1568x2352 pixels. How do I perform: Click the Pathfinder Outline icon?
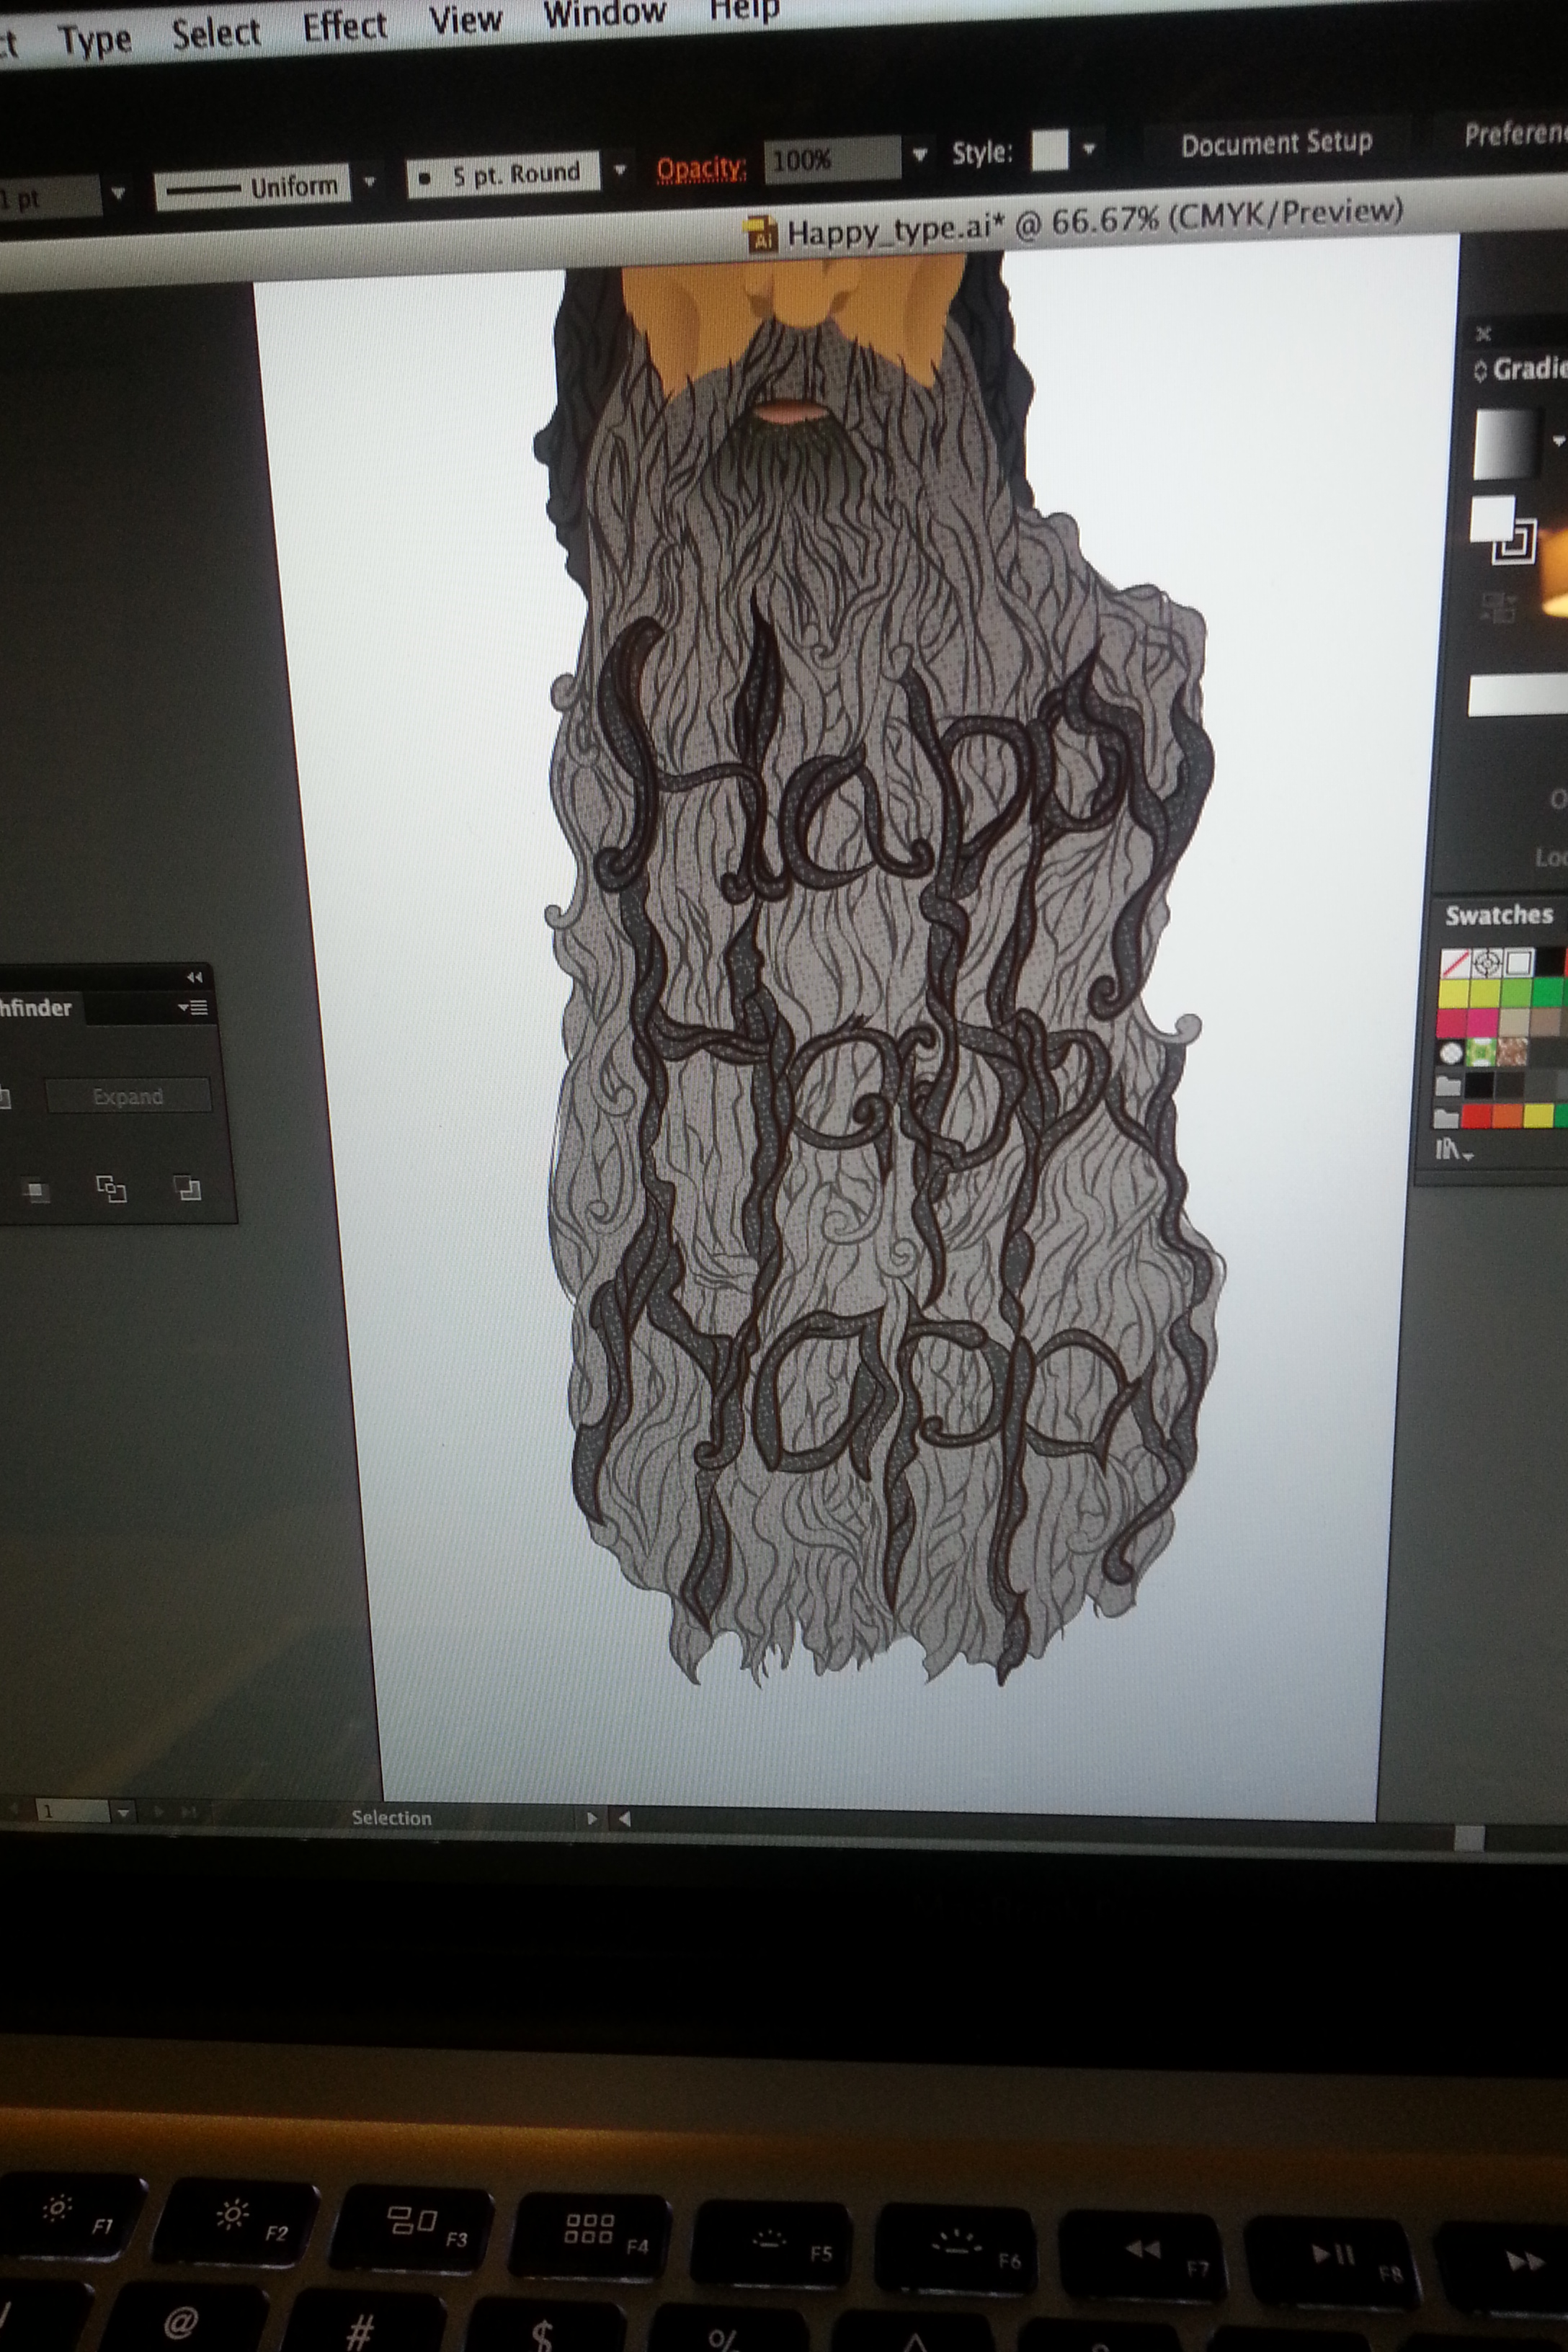point(110,1188)
